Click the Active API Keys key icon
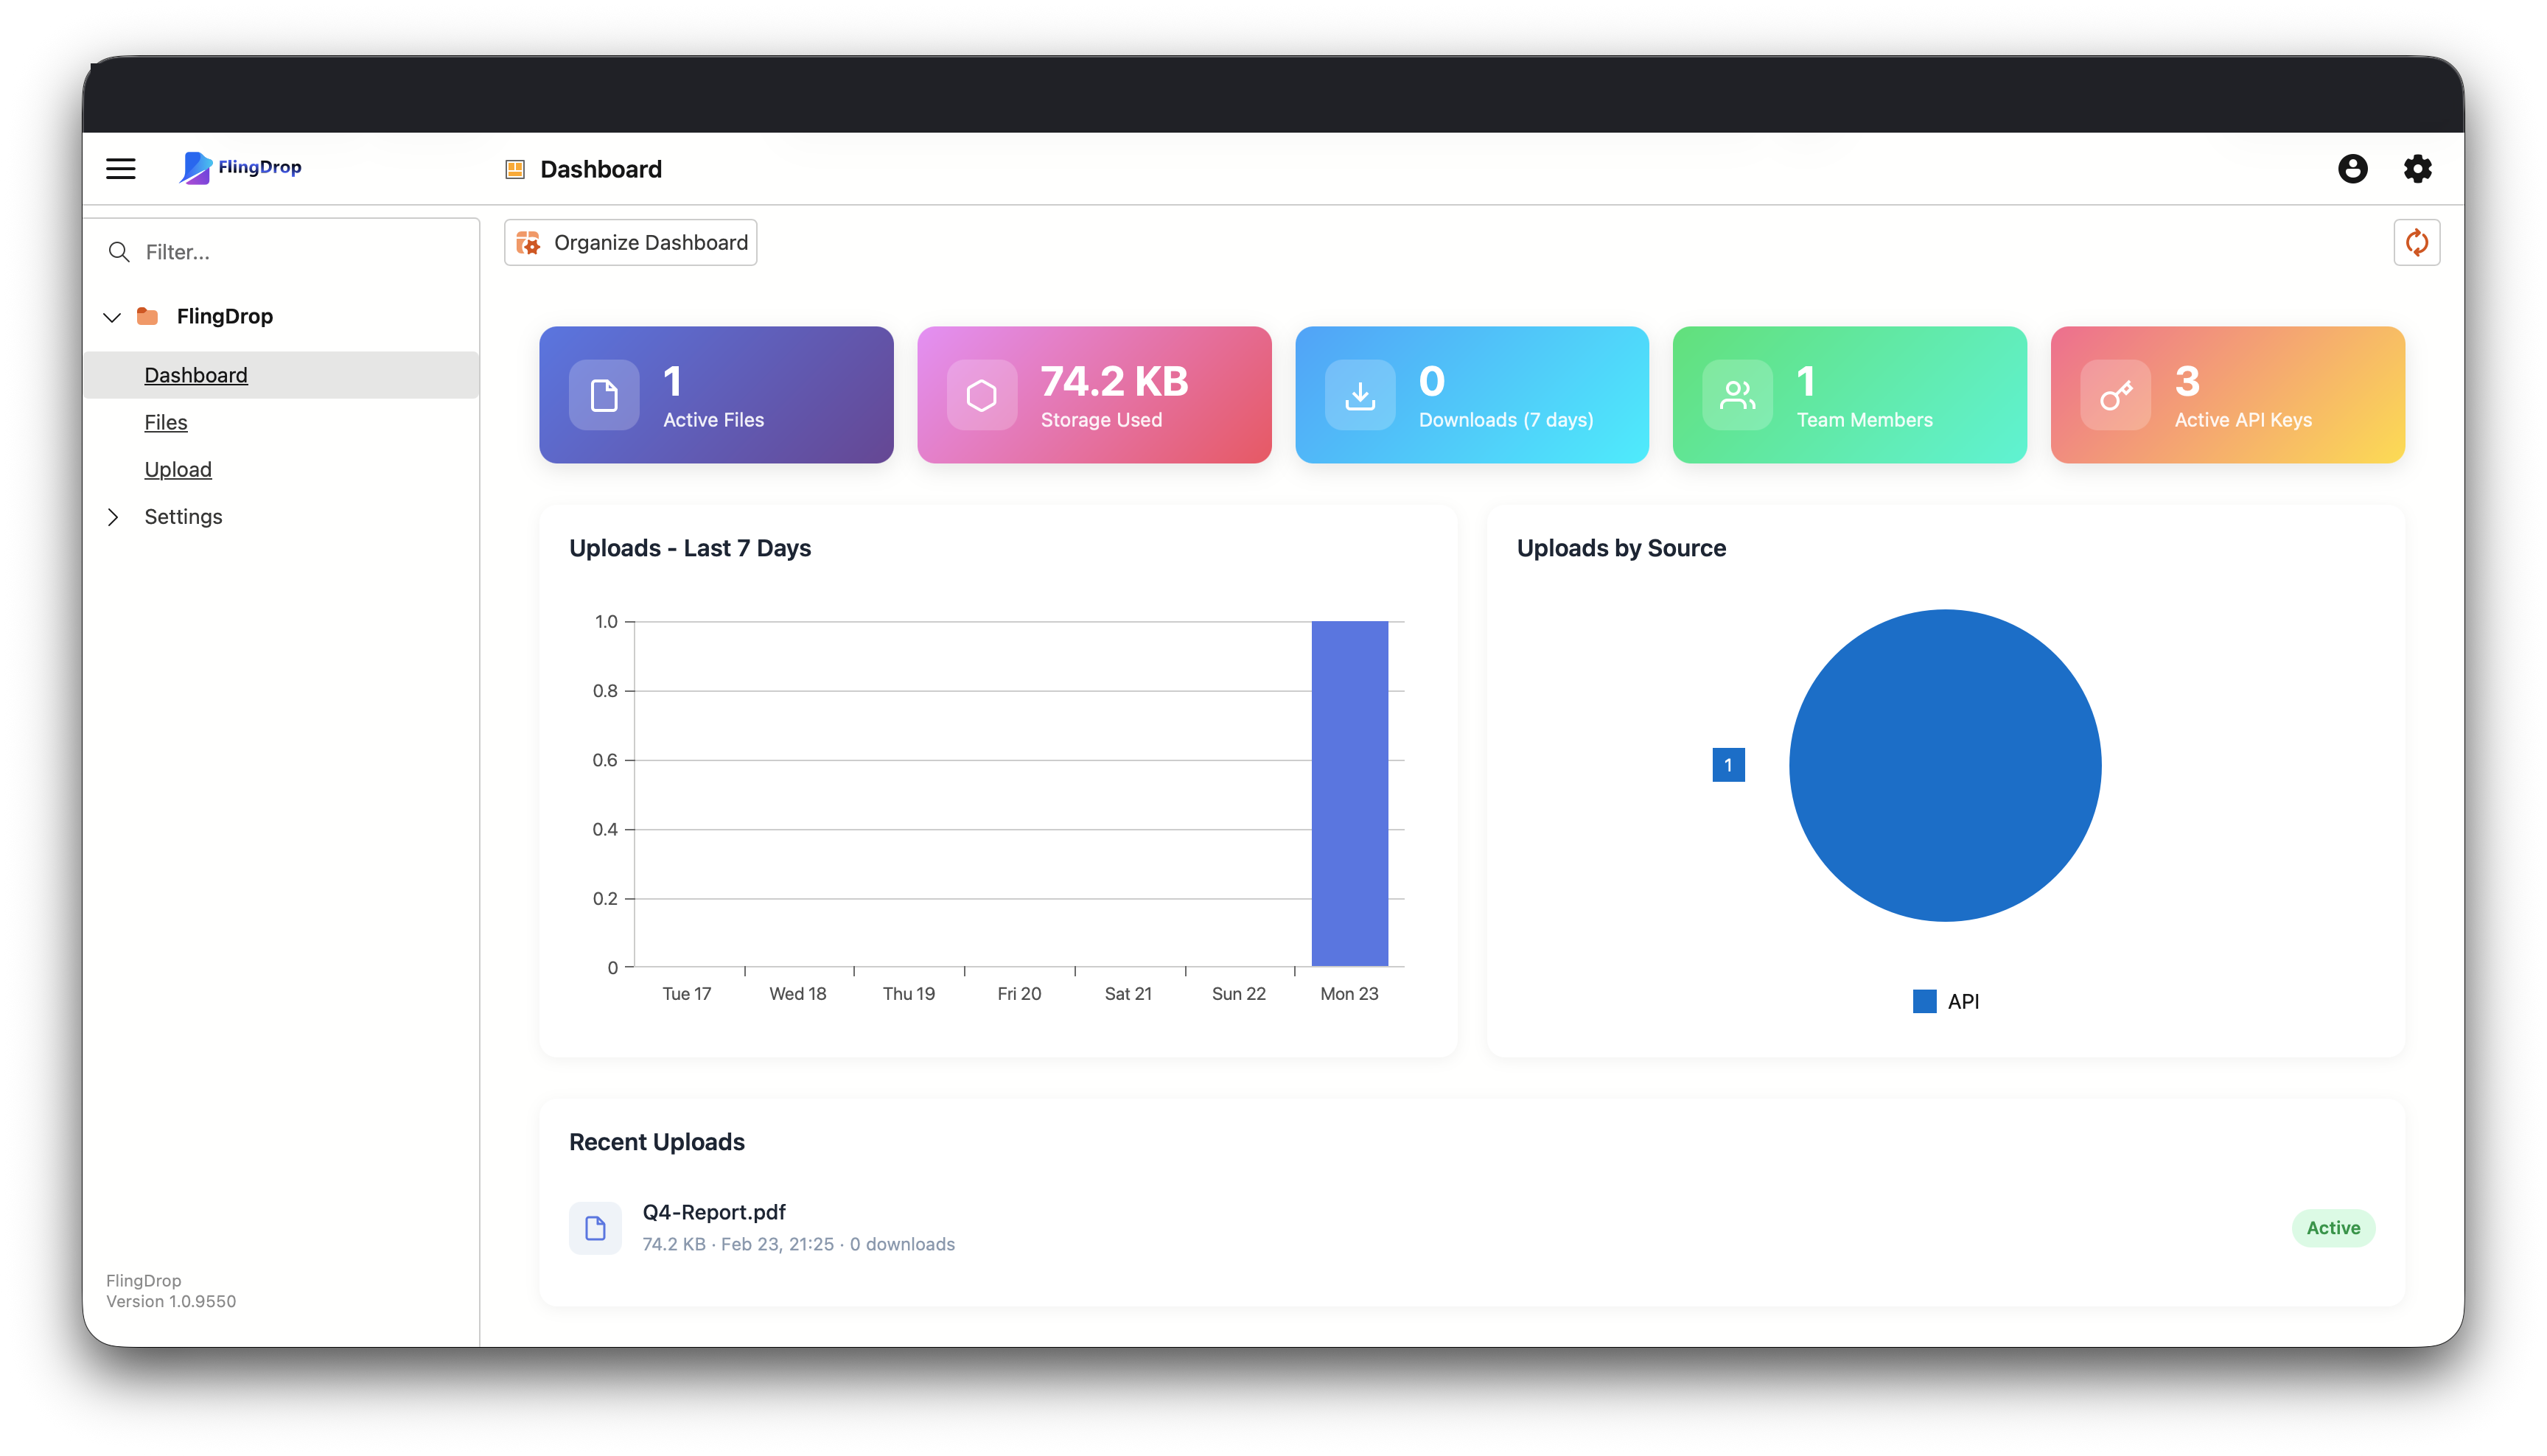The height and width of the screenshot is (1456, 2547). tap(2116, 394)
